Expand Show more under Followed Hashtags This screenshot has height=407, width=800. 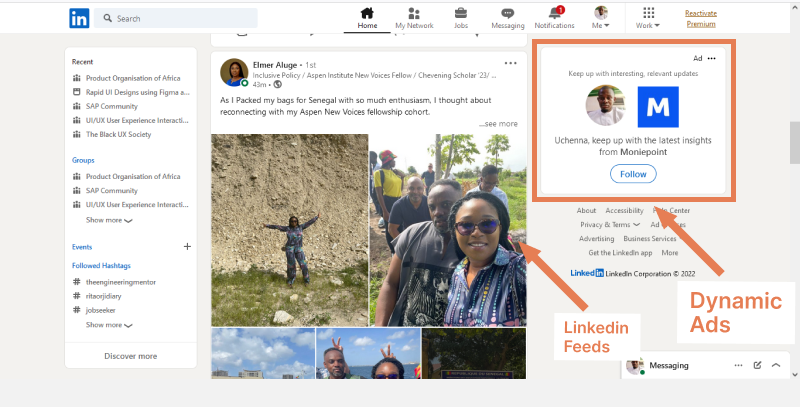pyautogui.click(x=109, y=325)
